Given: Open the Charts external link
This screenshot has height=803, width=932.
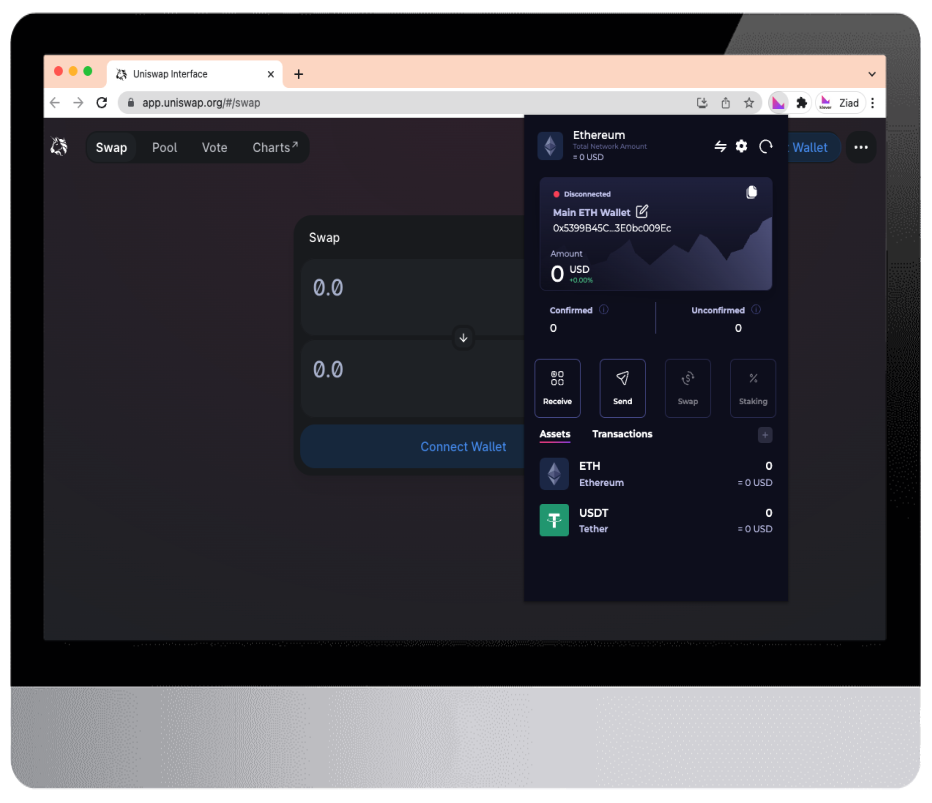Looking at the screenshot, I should point(275,147).
